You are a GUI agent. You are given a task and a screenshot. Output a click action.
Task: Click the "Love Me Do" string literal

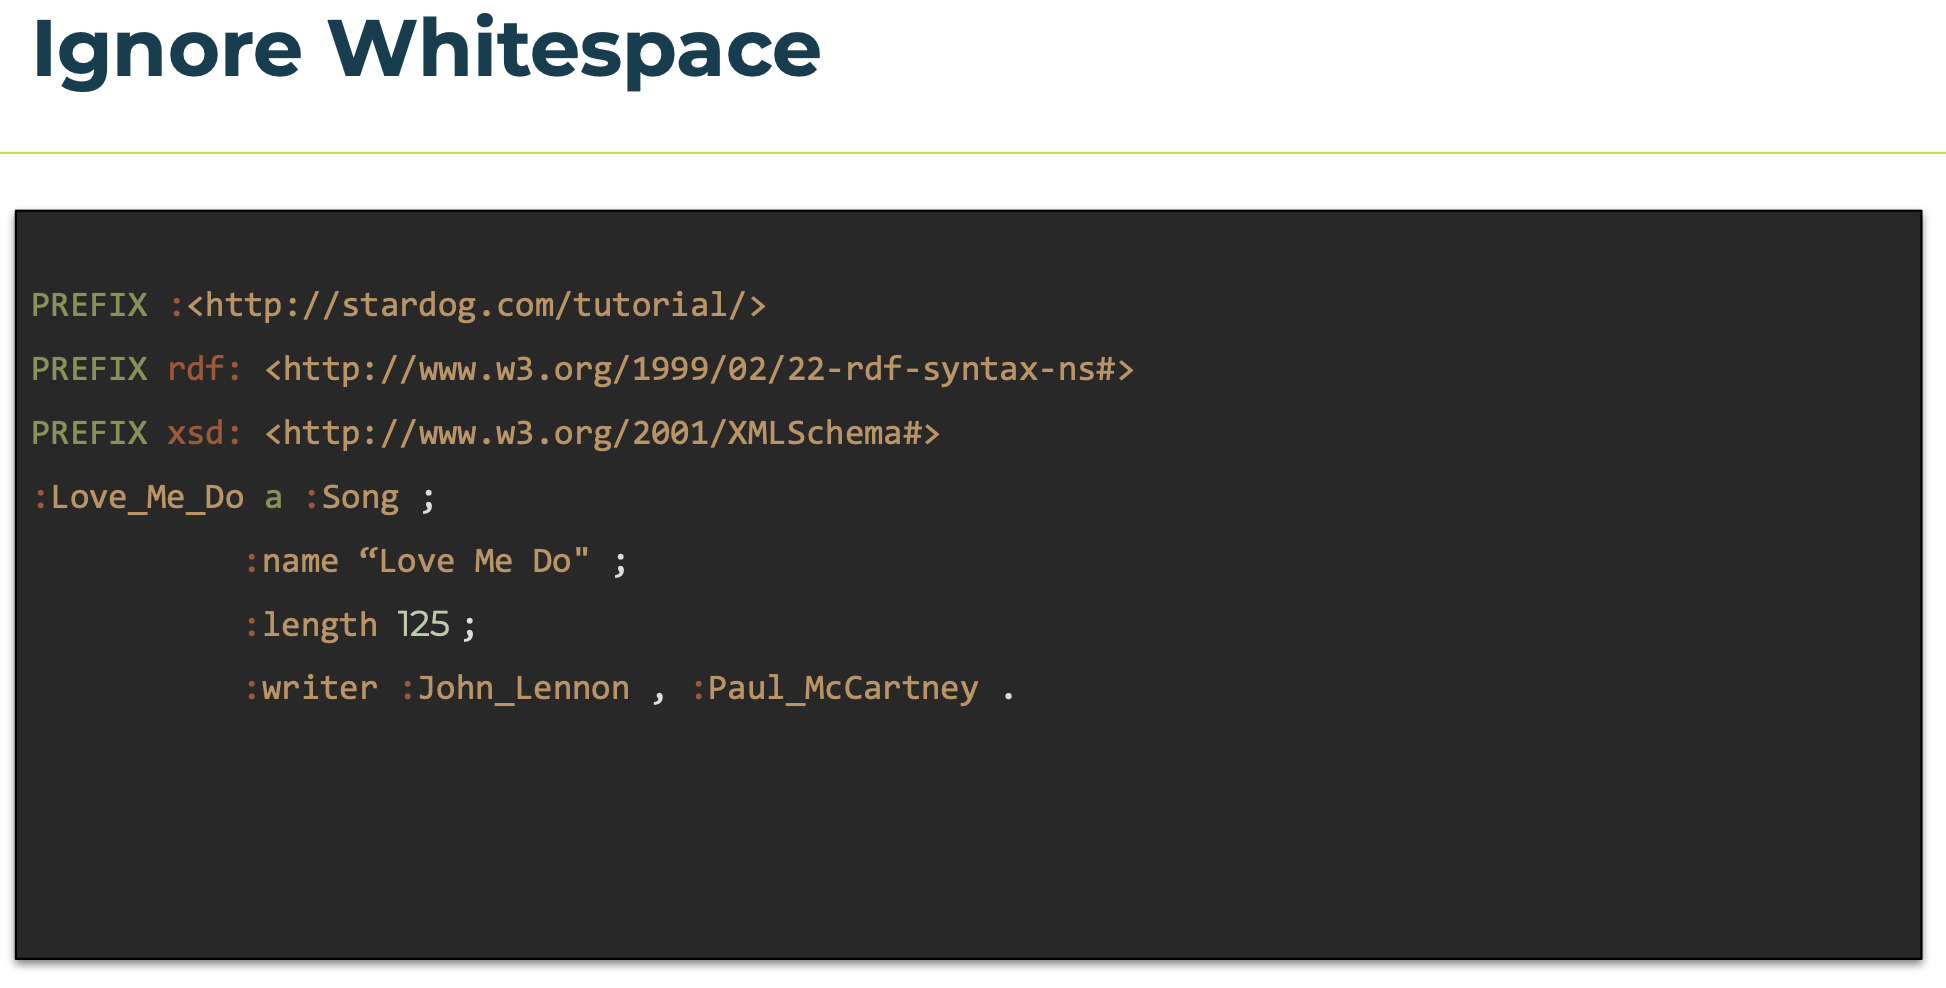click(474, 560)
